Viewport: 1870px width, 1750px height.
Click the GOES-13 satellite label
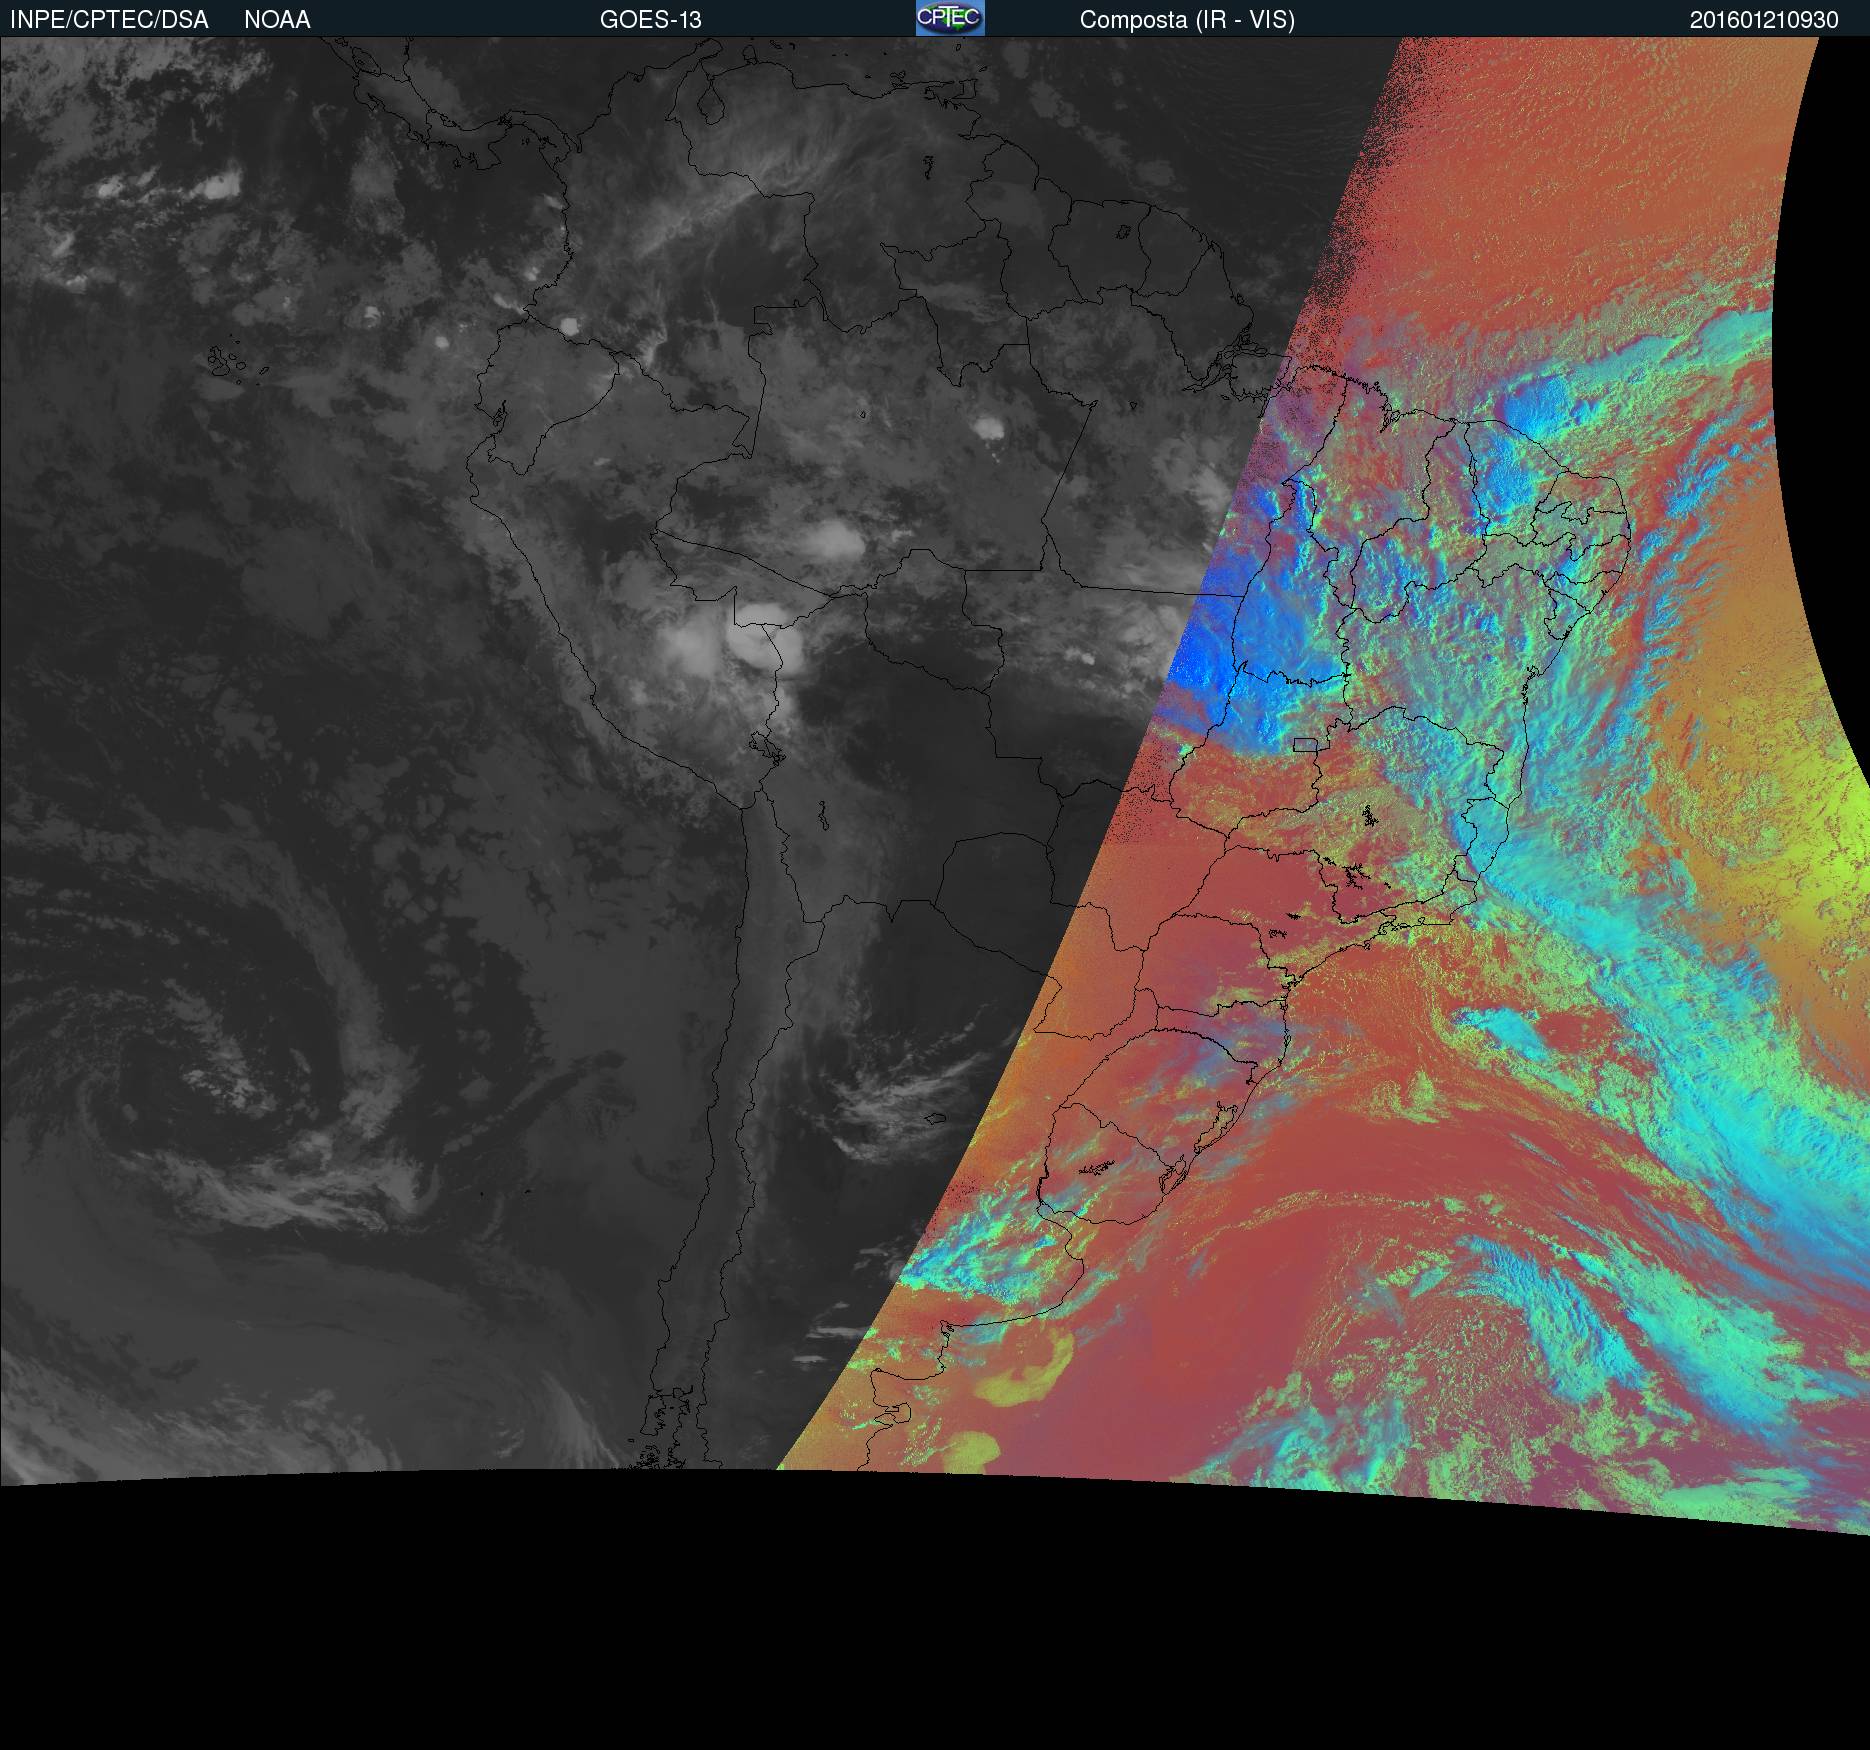tap(650, 20)
